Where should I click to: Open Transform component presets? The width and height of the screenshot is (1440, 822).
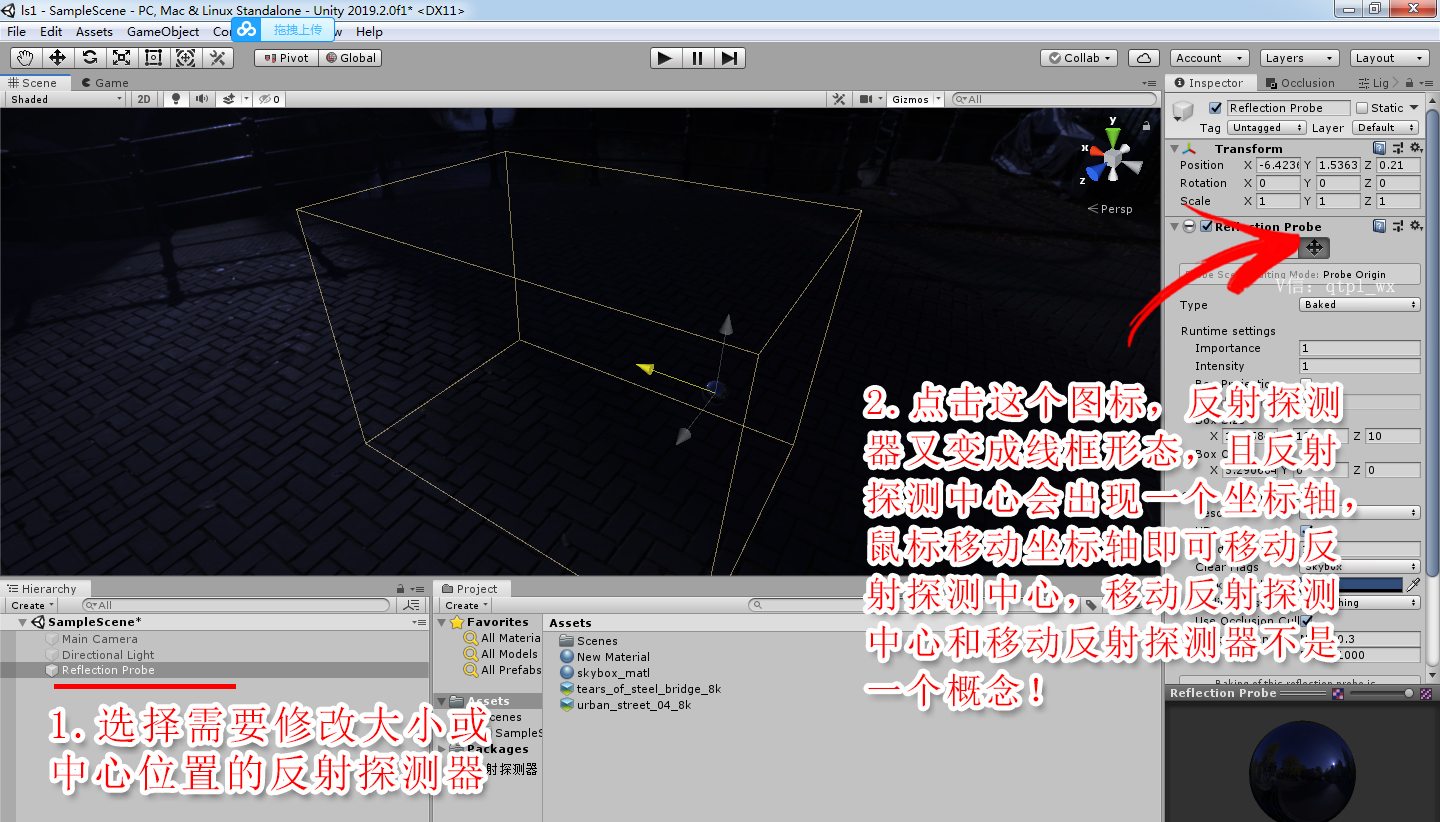click(x=1398, y=148)
